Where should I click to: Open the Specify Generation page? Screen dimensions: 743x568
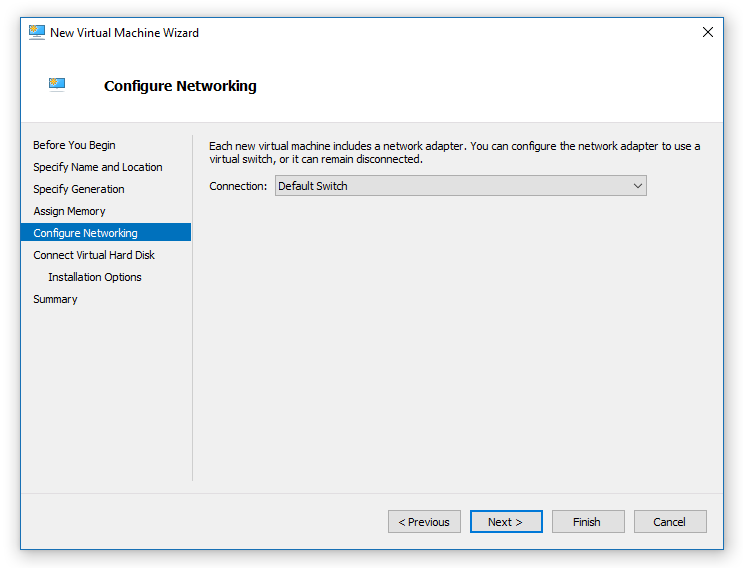(79, 189)
